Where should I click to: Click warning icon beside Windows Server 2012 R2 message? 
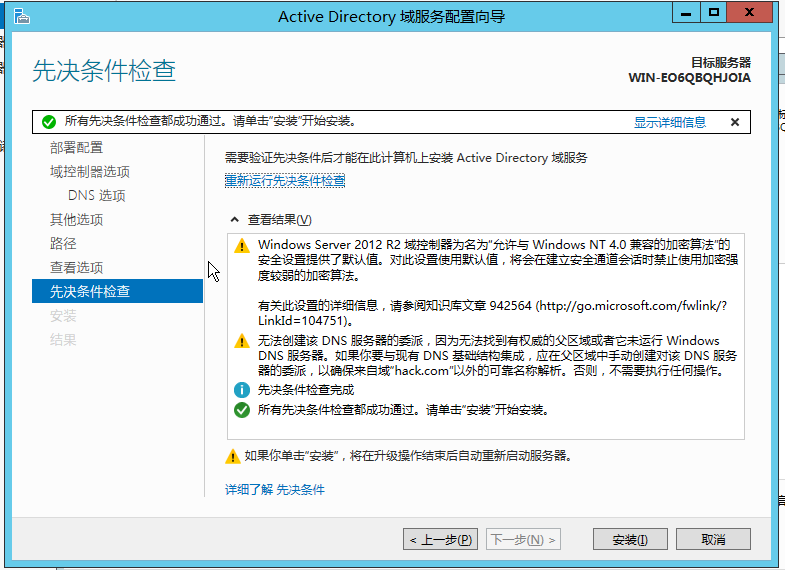click(242, 246)
